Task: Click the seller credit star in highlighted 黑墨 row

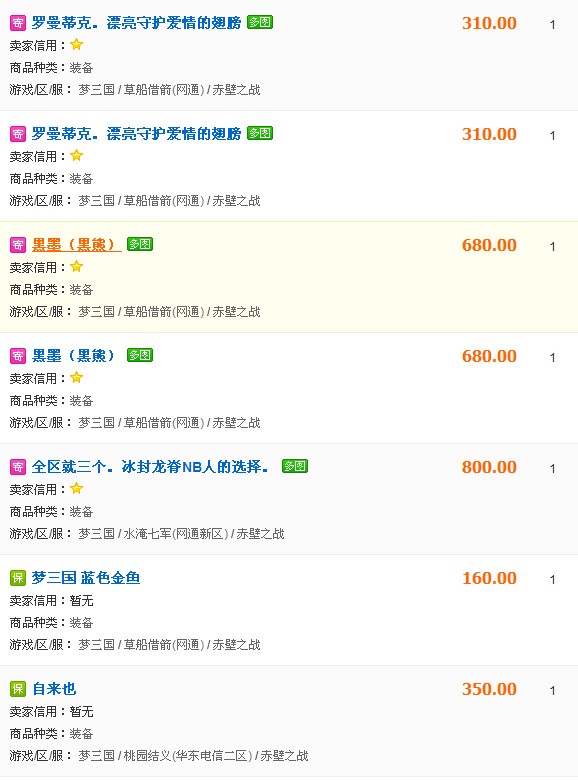Action: click(77, 267)
